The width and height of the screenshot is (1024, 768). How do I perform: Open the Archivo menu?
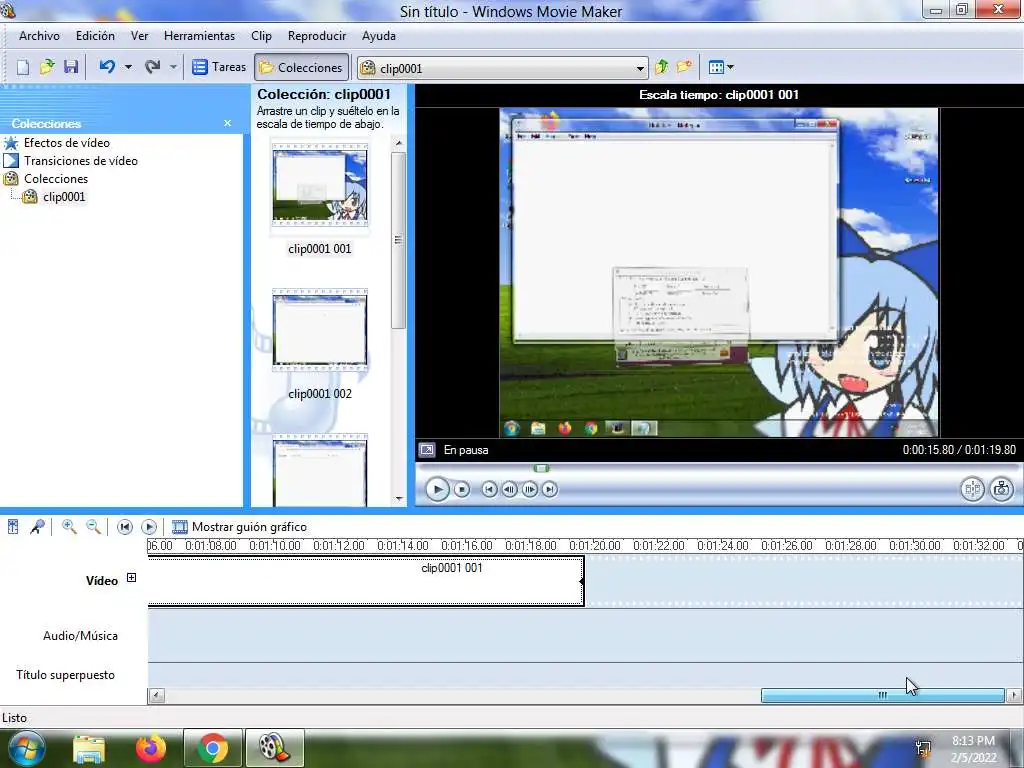[39, 36]
